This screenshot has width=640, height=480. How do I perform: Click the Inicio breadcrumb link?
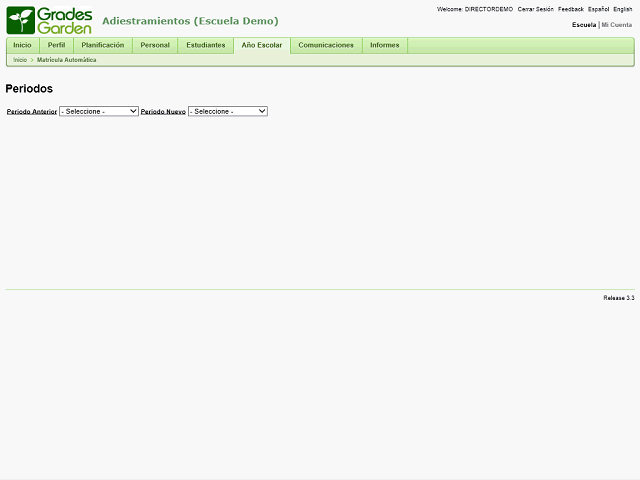pyautogui.click(x=20, y=60)
